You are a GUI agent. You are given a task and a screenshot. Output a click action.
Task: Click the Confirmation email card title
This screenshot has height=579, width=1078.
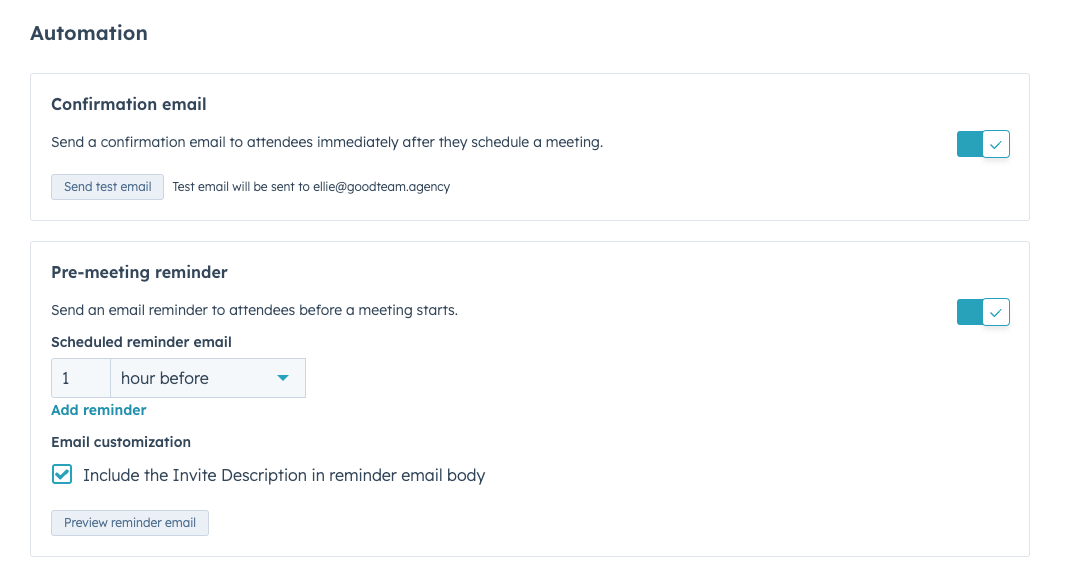pos(129,105)
